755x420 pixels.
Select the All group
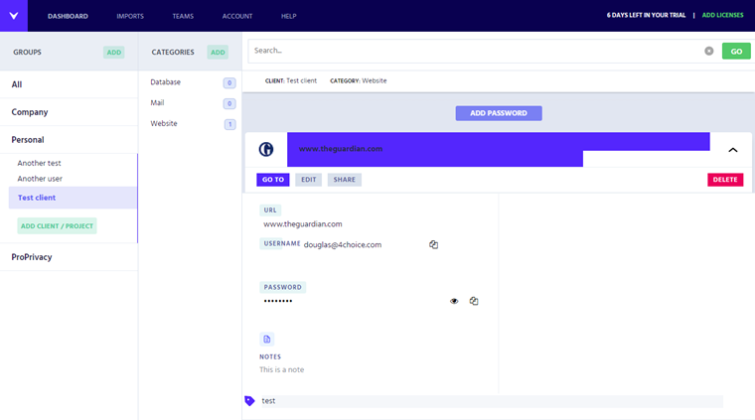pos(69,84)
